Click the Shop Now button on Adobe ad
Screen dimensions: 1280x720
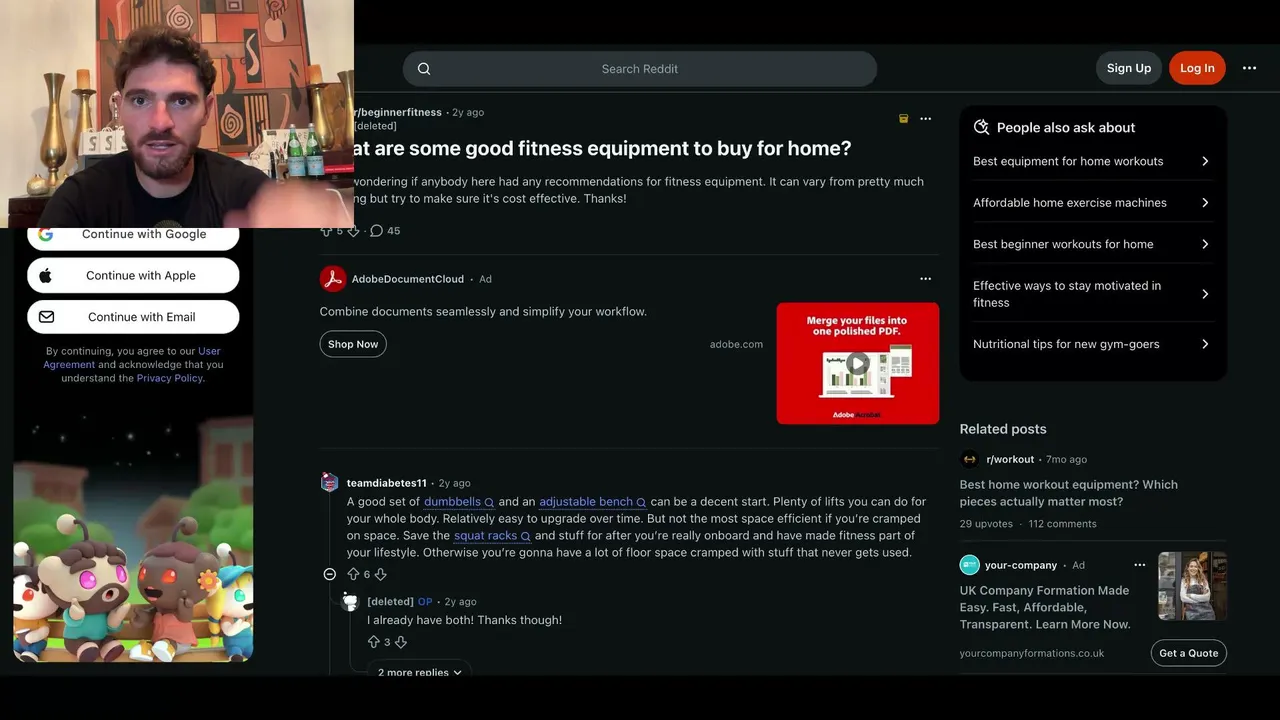(x=353, y=344)
